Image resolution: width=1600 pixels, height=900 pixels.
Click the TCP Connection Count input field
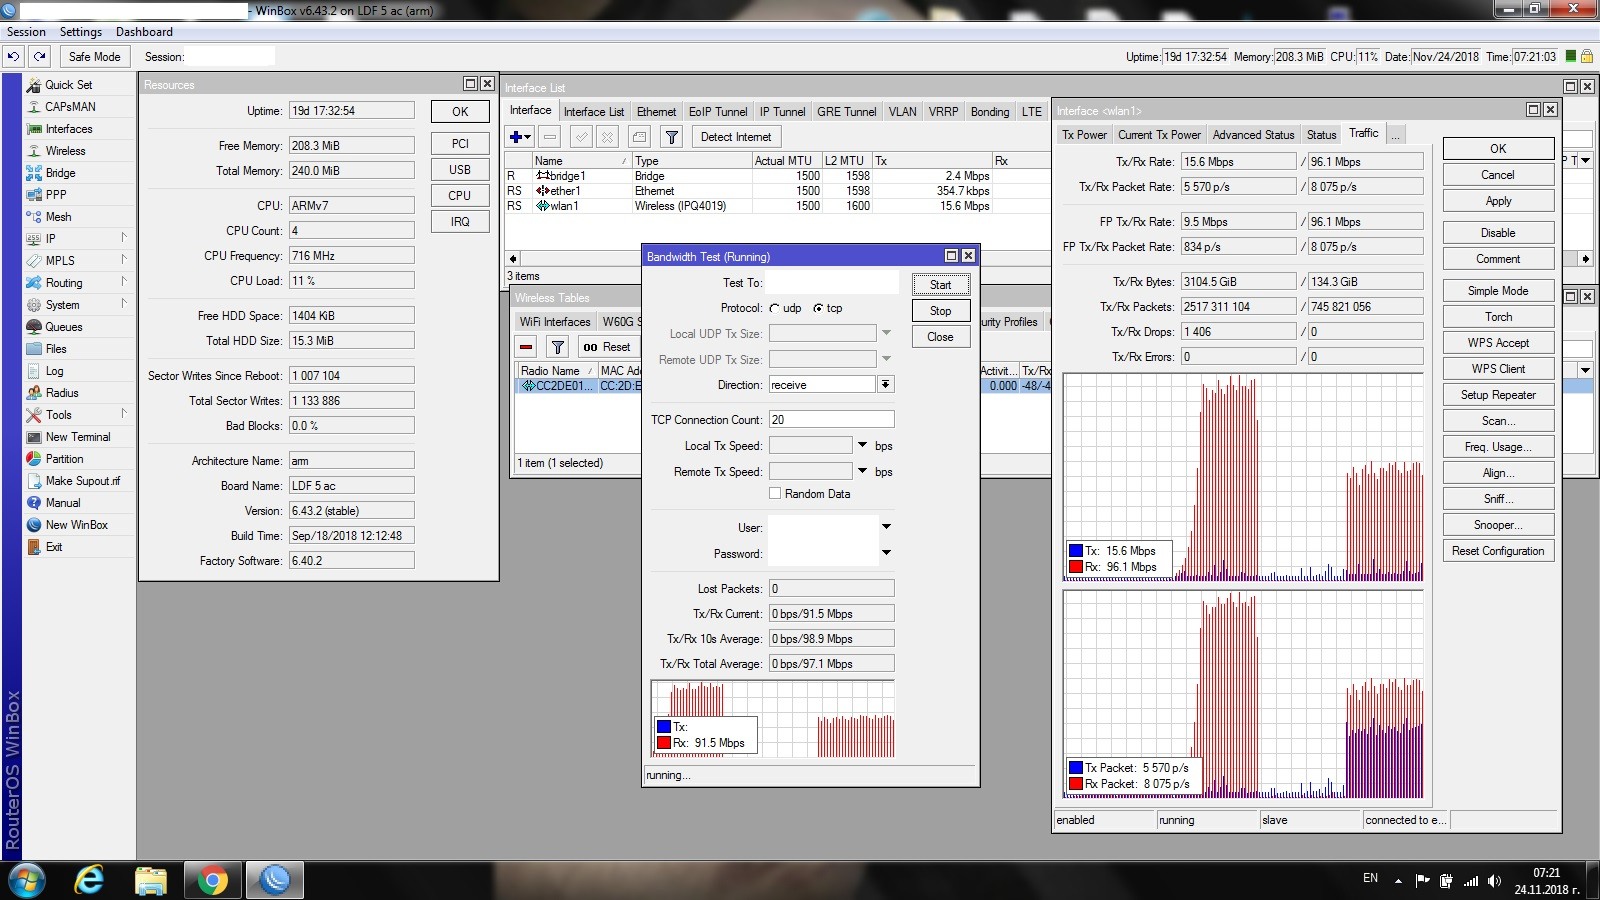(x=831, y=420)
